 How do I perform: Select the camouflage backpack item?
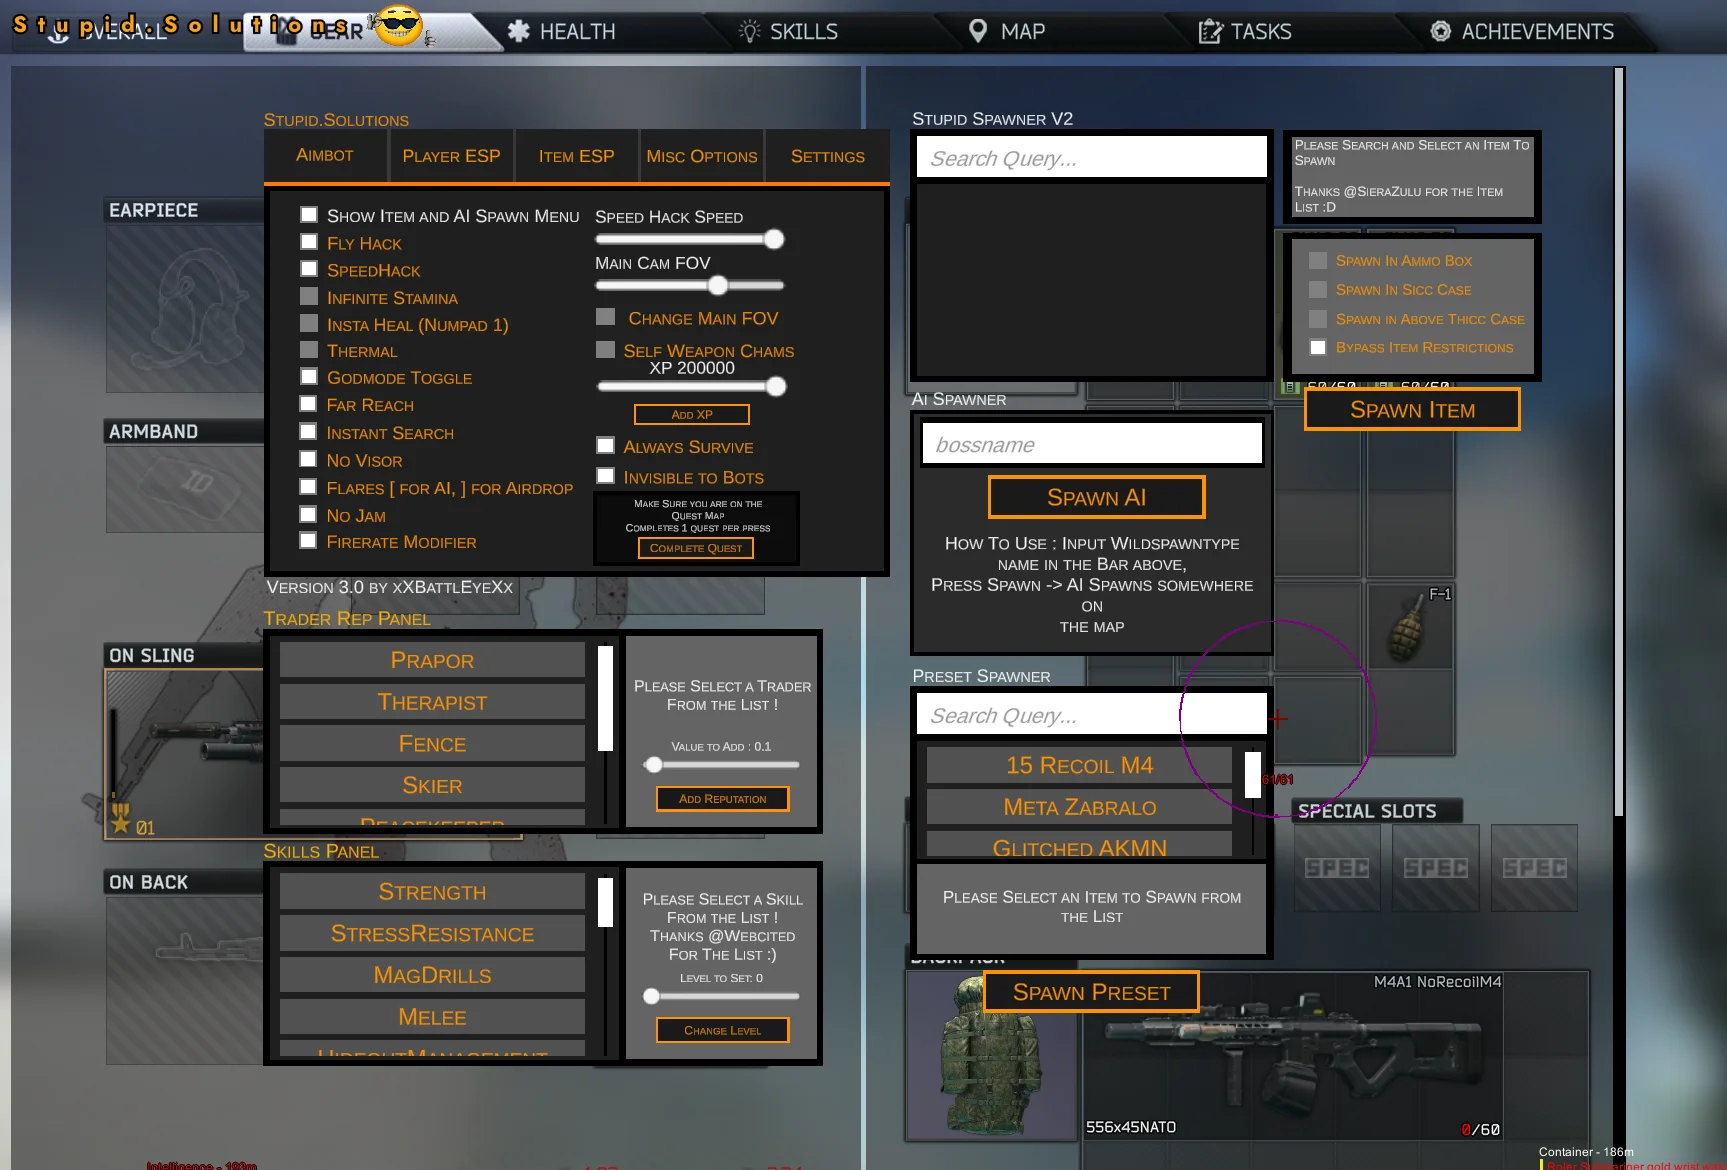(989, 1060)
